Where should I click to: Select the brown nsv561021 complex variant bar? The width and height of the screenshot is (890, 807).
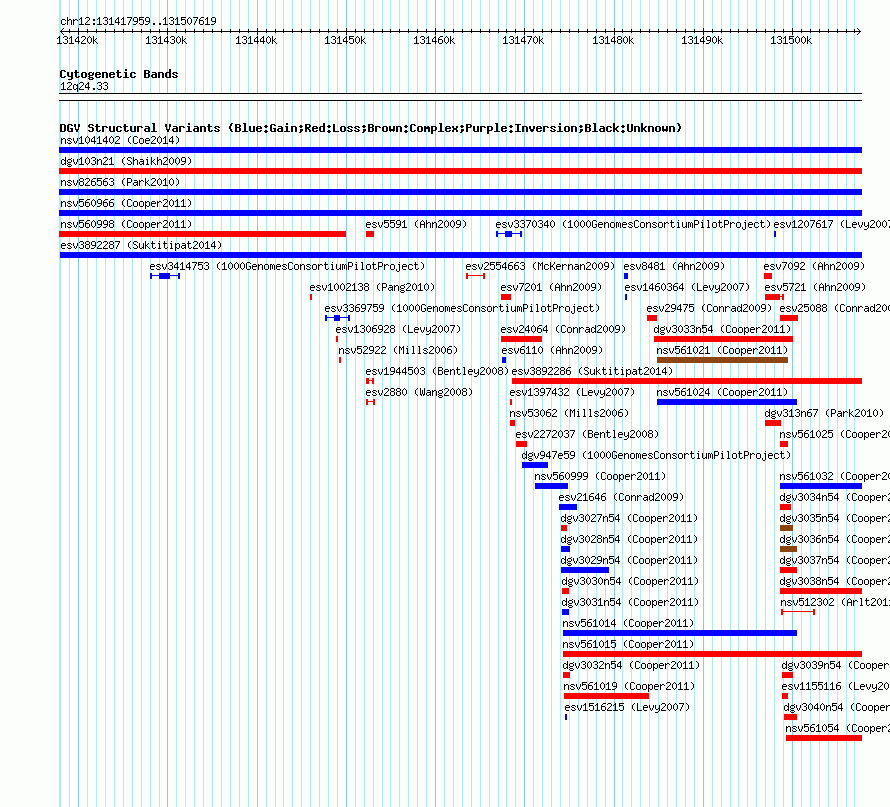click(722, 360)
